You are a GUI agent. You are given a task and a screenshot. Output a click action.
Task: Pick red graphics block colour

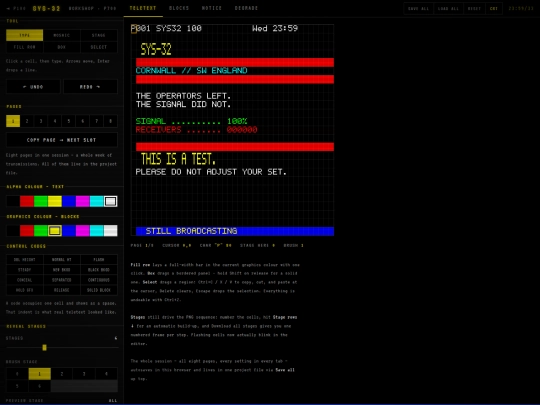click(27, 231)
